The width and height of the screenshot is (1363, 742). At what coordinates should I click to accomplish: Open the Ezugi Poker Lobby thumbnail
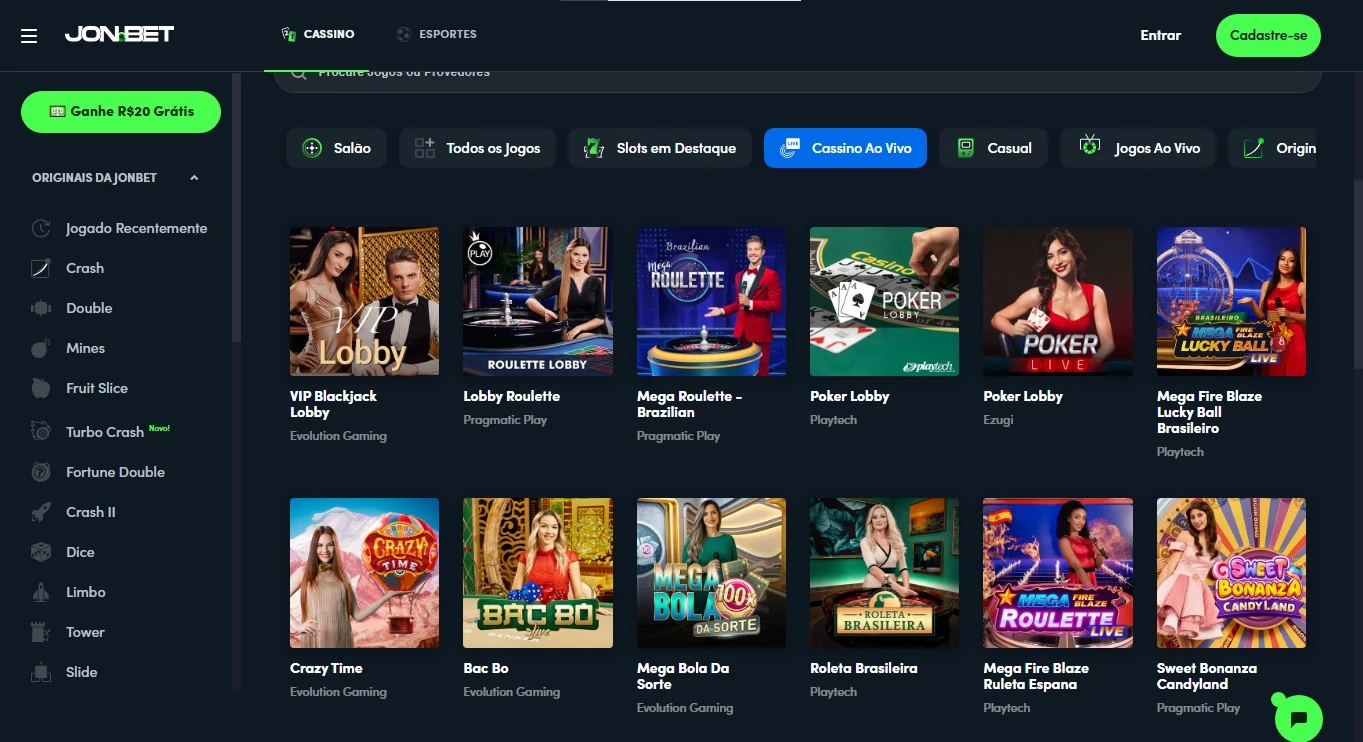click(1058, 301)
